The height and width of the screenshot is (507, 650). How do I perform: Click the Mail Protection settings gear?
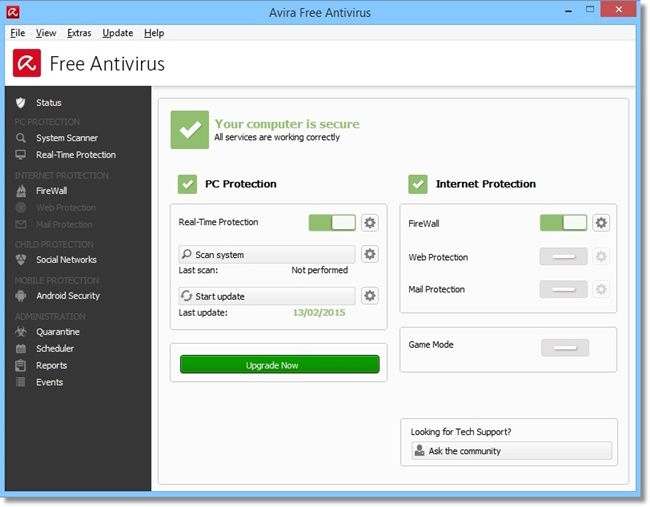coord(601,289)
